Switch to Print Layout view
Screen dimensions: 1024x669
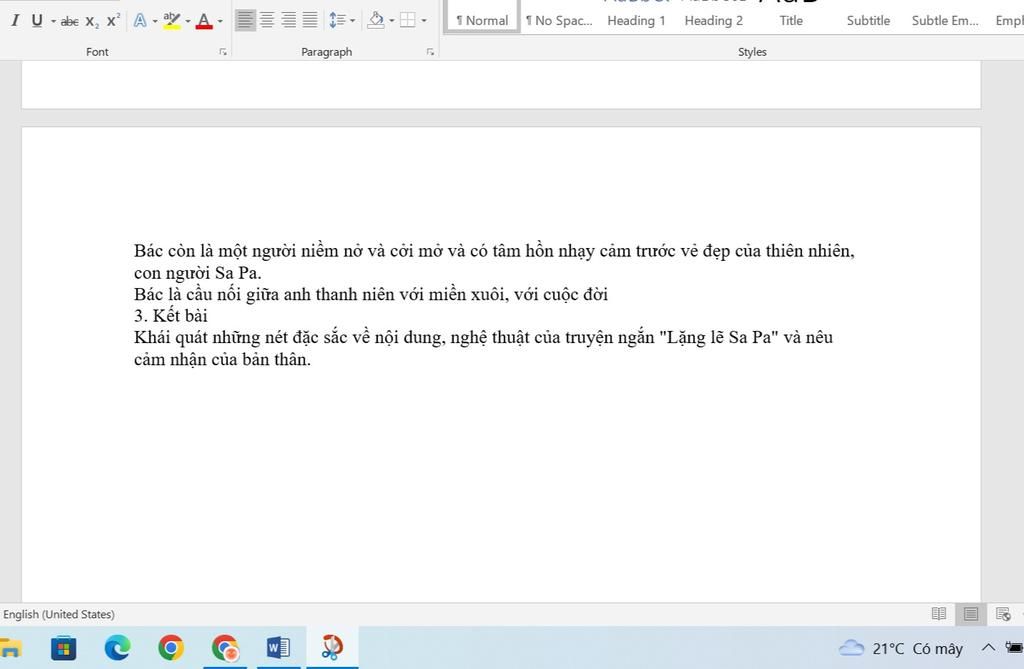click(971, 614)
